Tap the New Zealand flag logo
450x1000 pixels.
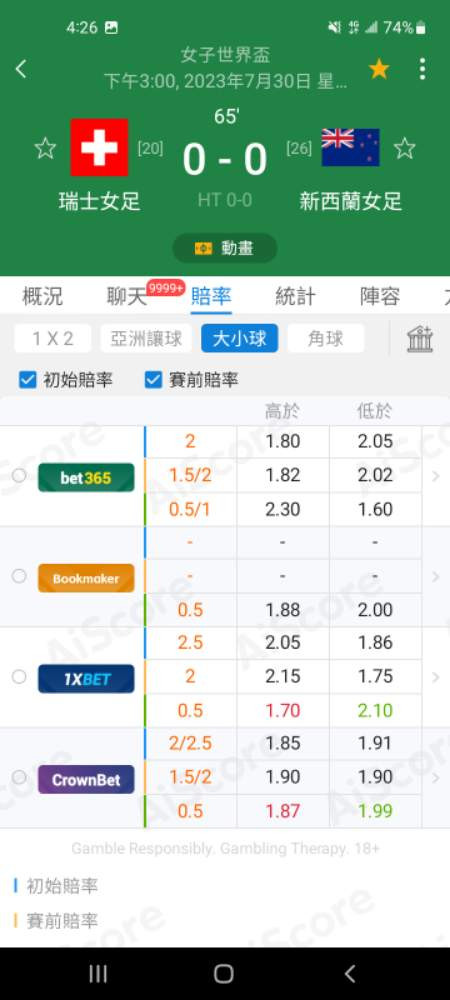point(351,147)
